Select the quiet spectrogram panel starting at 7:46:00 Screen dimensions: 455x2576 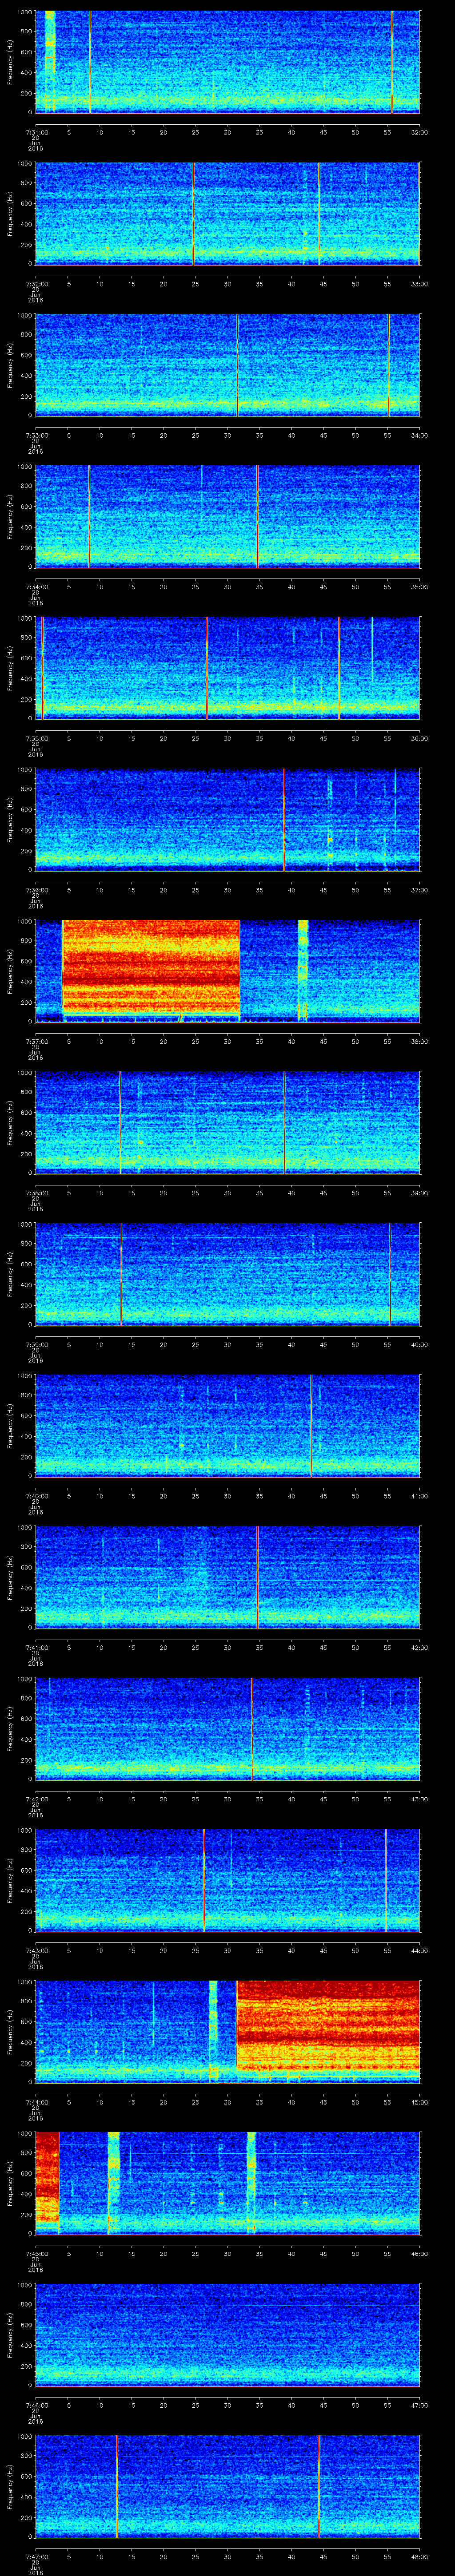(228, 2334)
